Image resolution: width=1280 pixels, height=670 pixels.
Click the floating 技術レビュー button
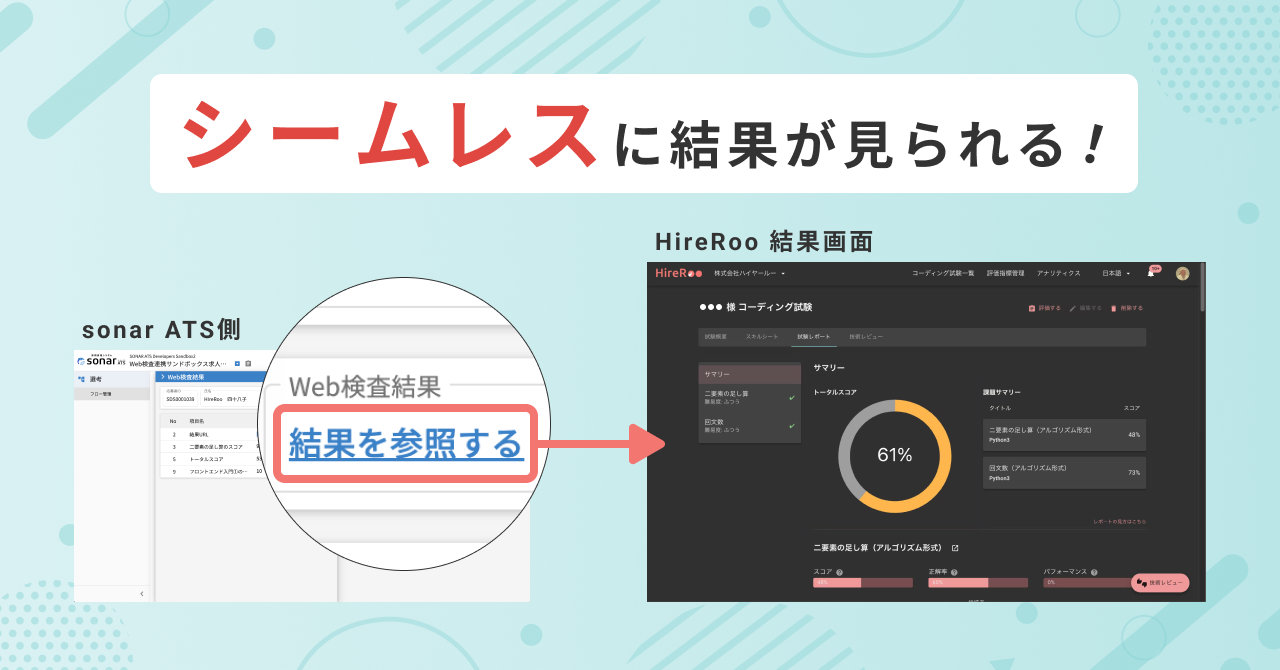click(1160, 582)
